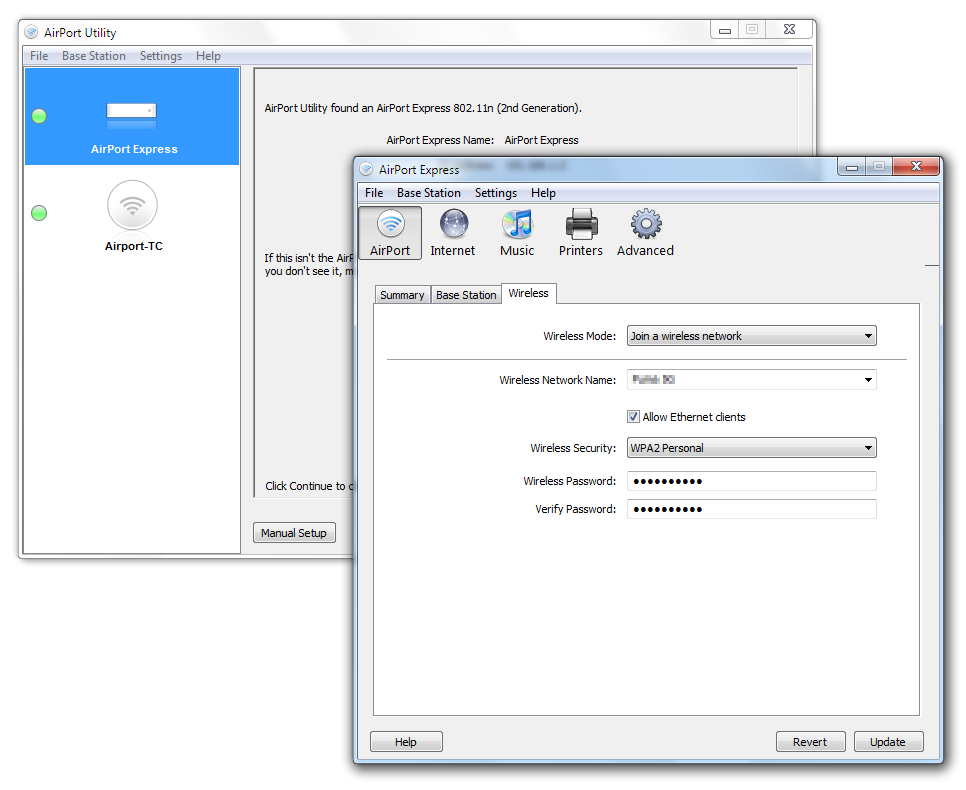
Task: Select the AirPort toolbar icon
Action: tap(390, 233)
